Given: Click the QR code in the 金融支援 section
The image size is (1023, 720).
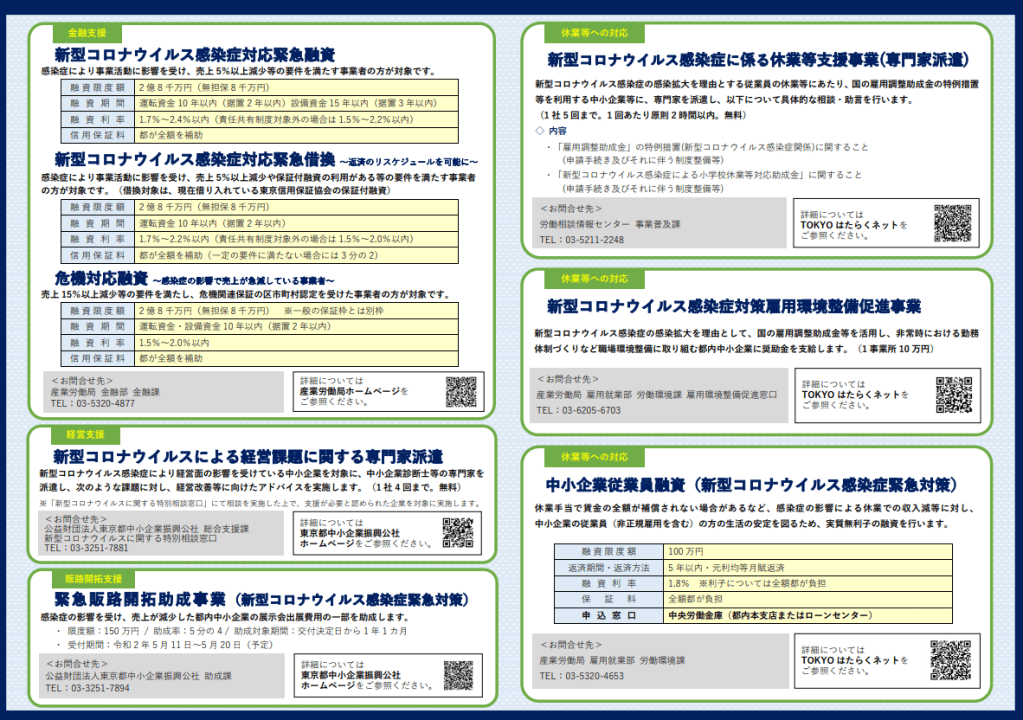Looking at the screenshot, I should pyautogui.click(x=461, y=392).
